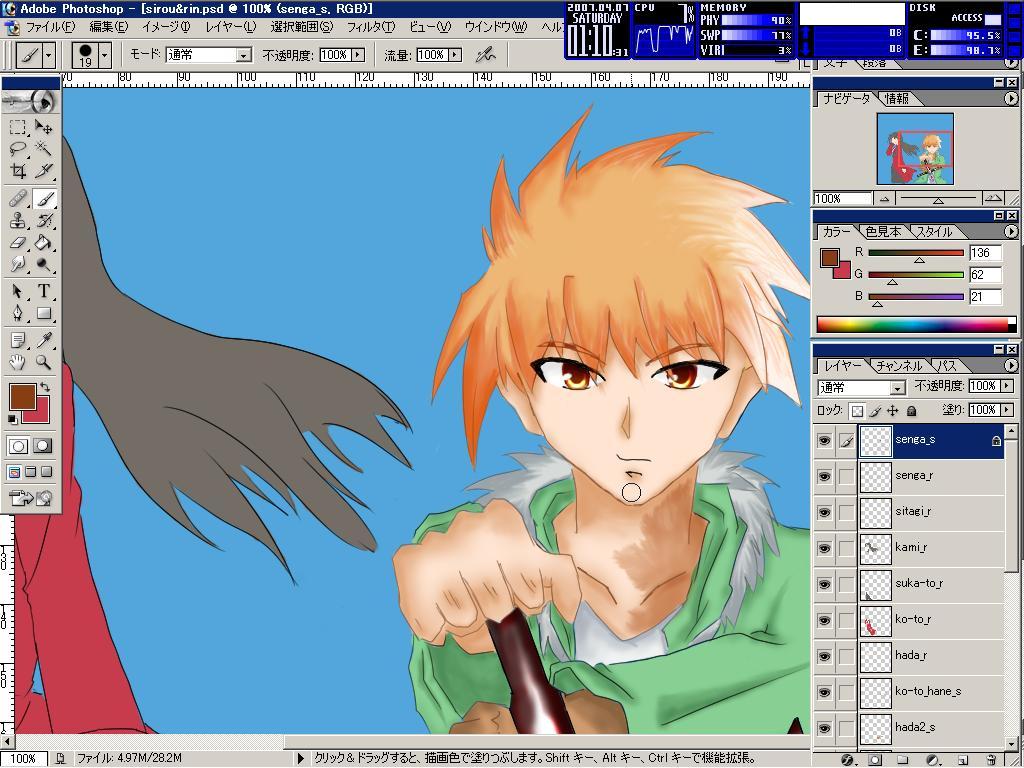The image size is (1024, 768).
Task: Open the tool preset picker dropdown
Action: pos(49,56)
